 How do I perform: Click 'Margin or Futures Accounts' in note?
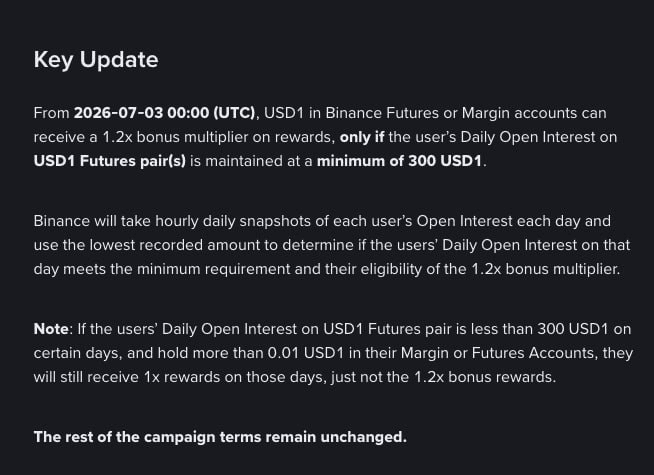click(x=497, y=353)
